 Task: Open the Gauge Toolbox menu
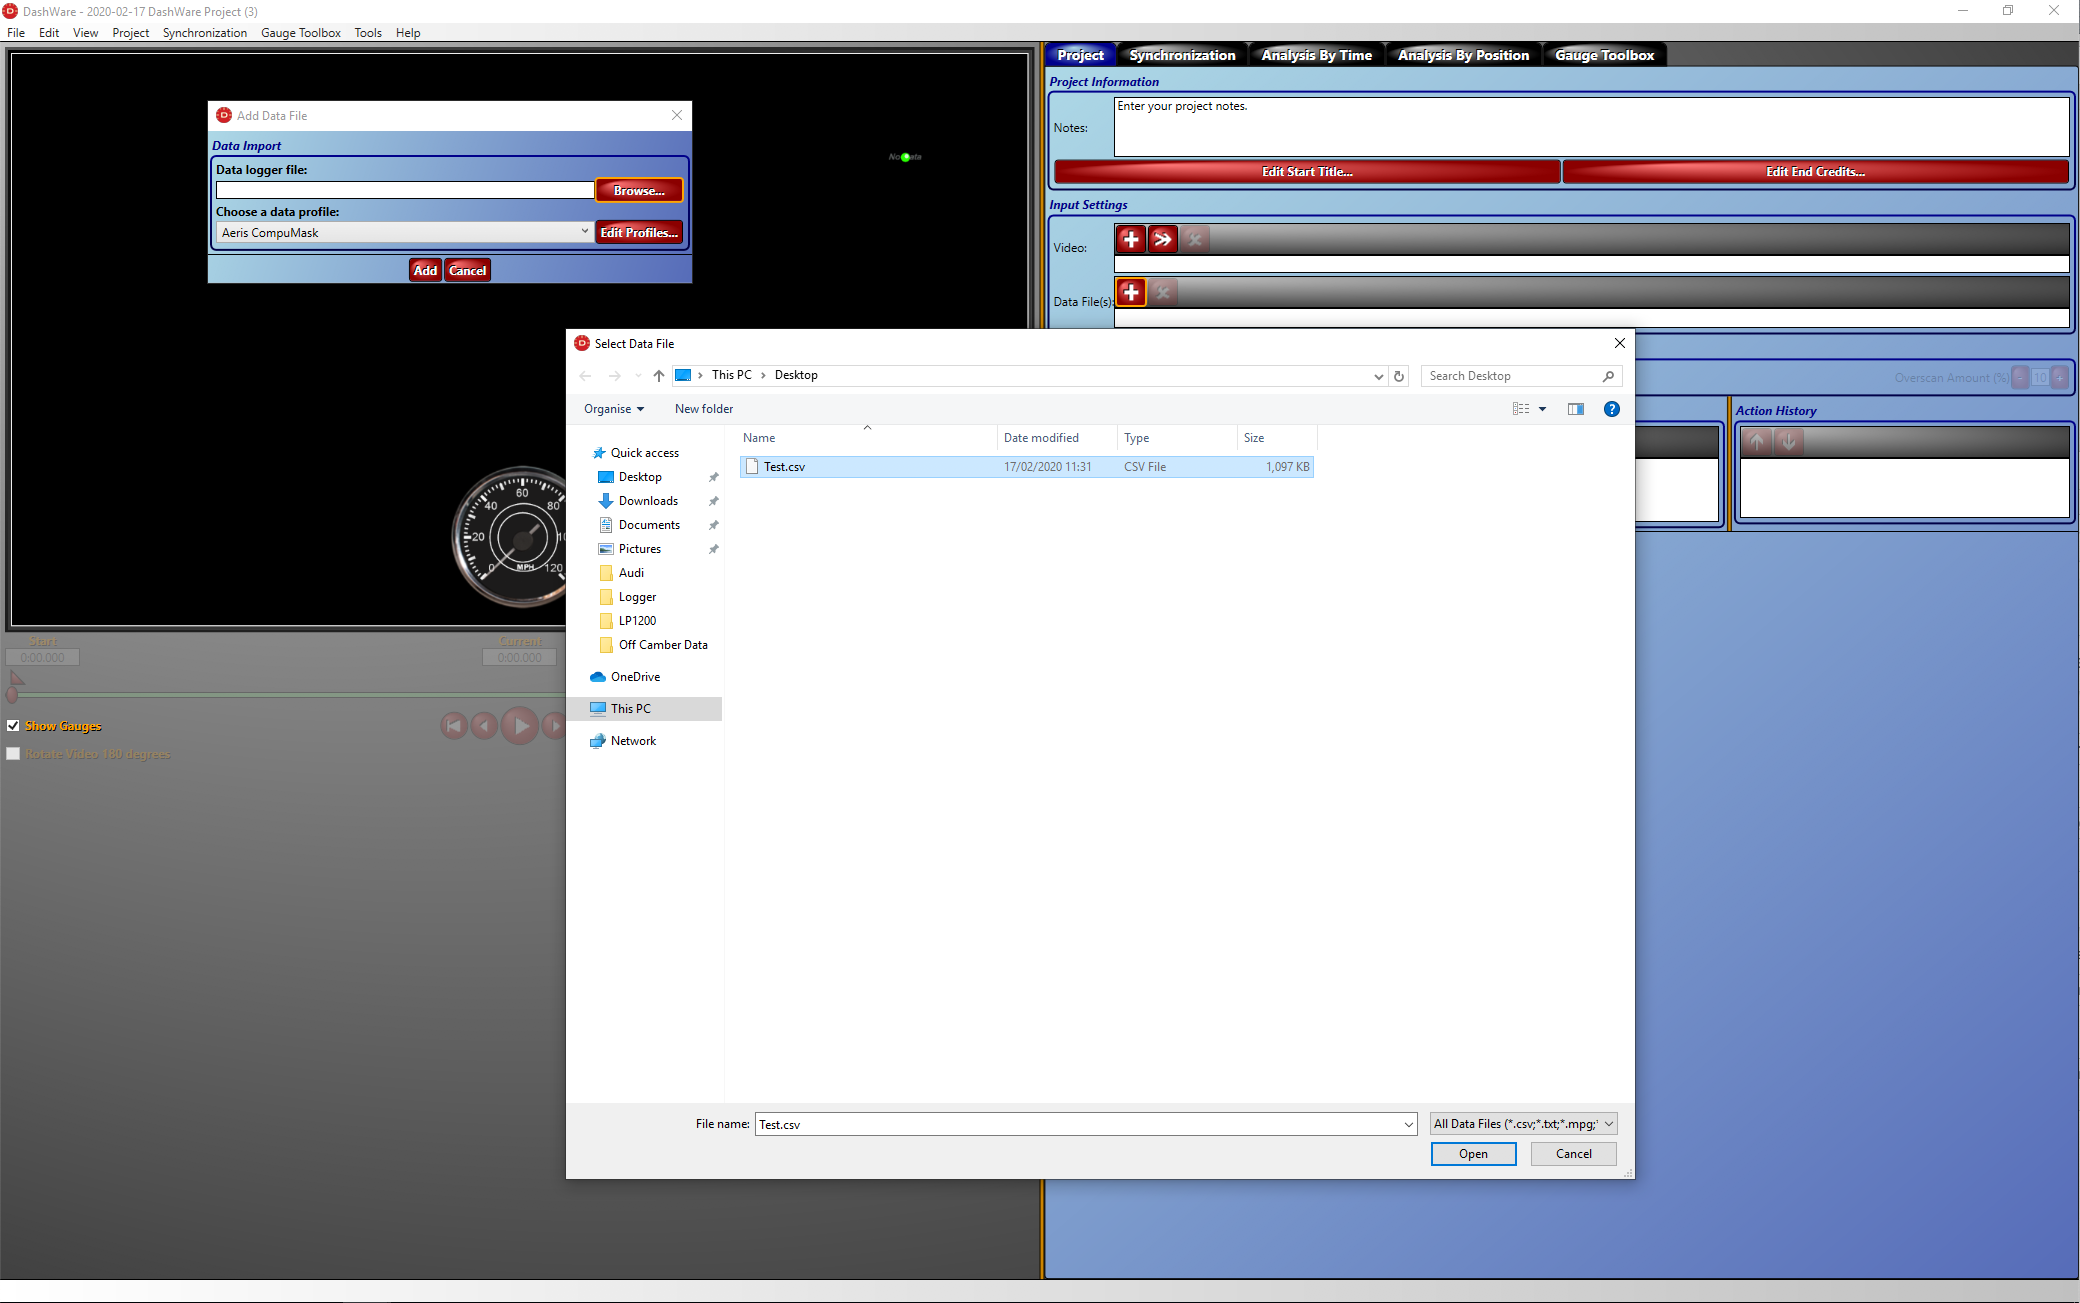coord(300,33)
